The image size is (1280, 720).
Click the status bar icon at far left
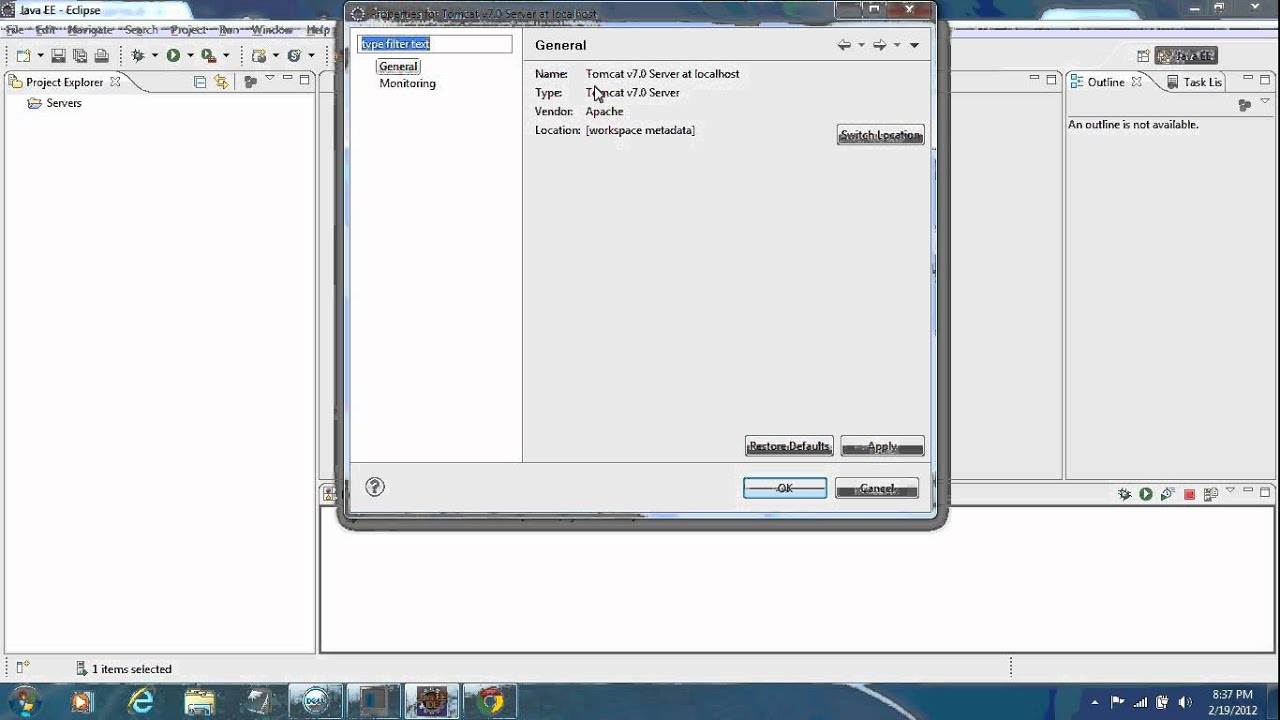pos(22,667)
